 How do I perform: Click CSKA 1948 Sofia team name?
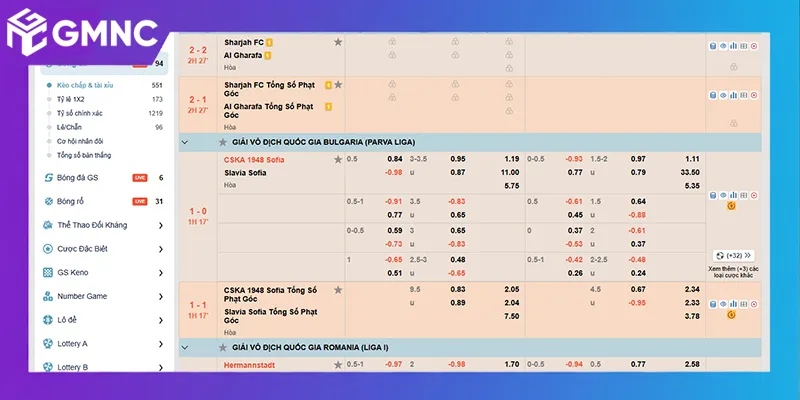click(254, 160)
